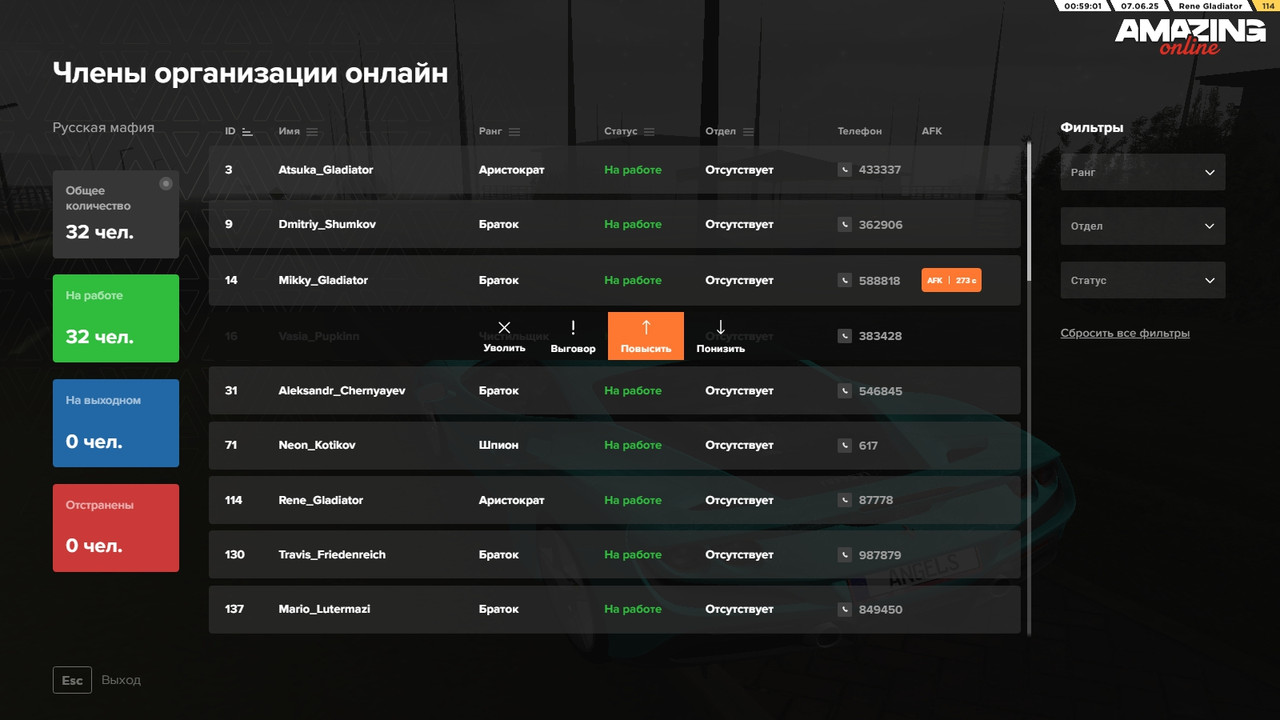The width and height of the screenshot is (1280, 720).
Task: Sort by Имя column icon
Action: [312, 132]
